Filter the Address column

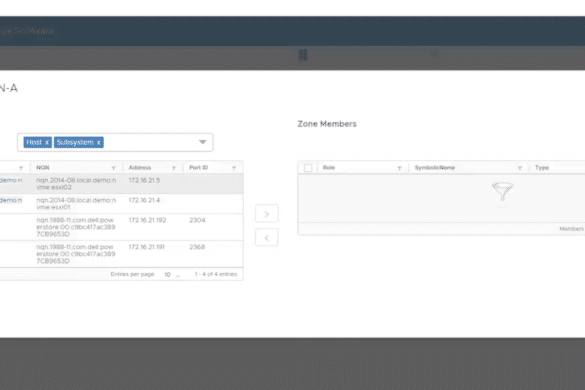174,168
